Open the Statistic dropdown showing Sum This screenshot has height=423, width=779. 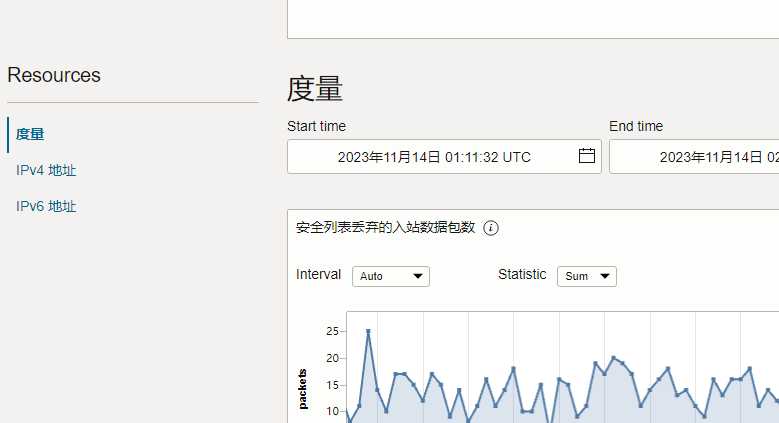(587, 276)
